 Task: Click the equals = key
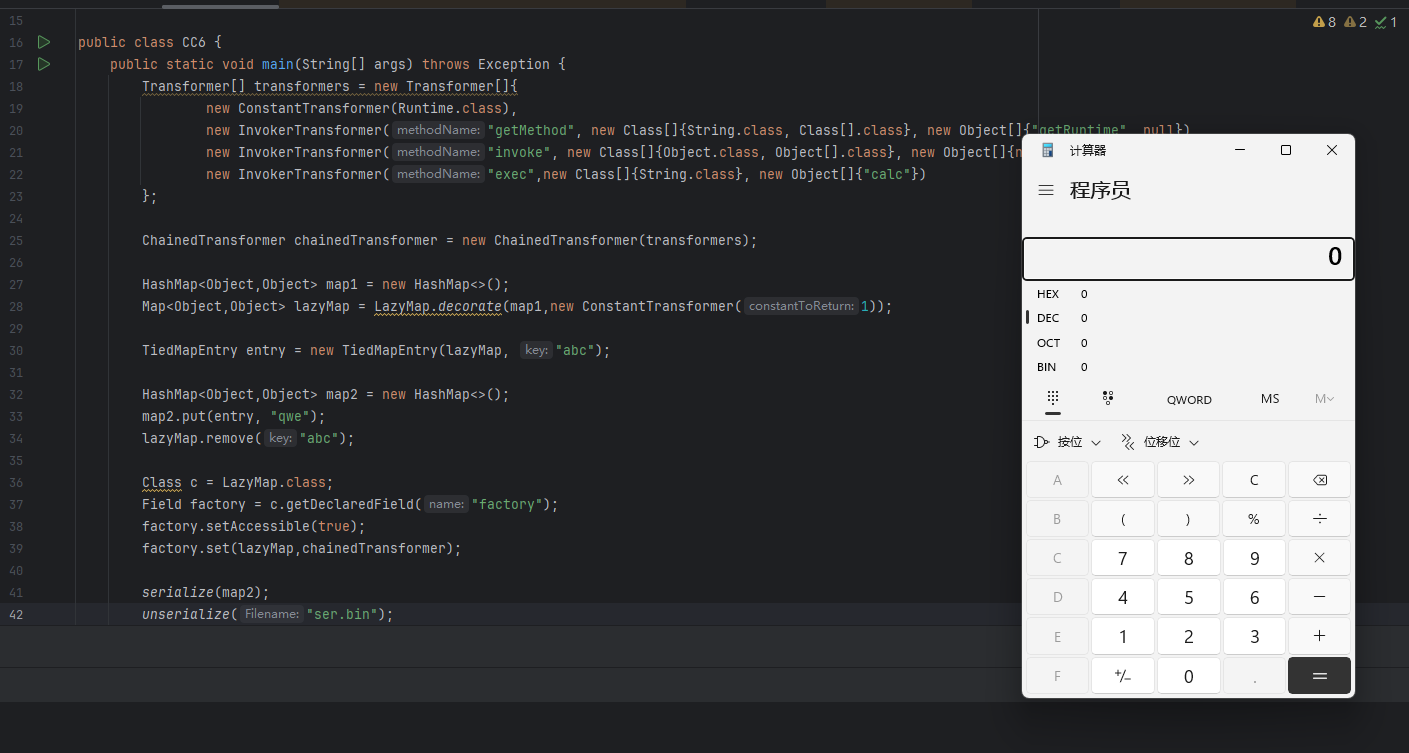(x=1319, y=676)
